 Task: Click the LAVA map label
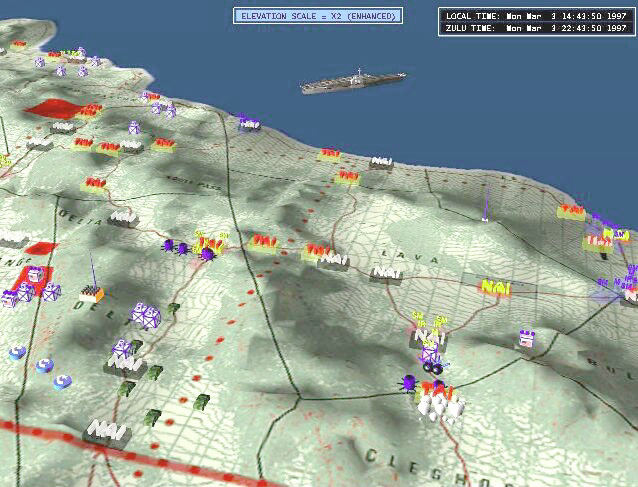click(x=410, y=256)
